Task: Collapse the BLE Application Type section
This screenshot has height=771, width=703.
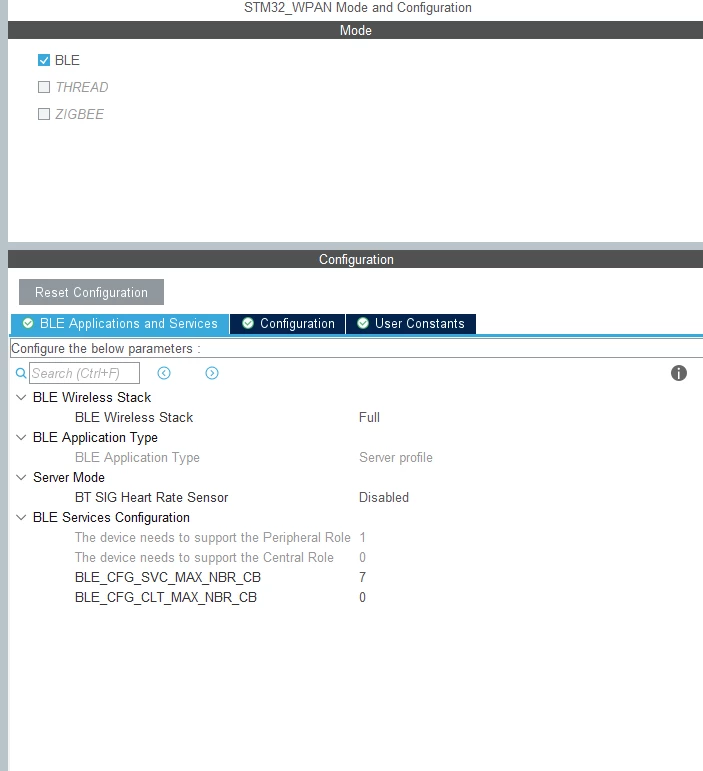Action: pyautogui.click(x=21, y=437)
